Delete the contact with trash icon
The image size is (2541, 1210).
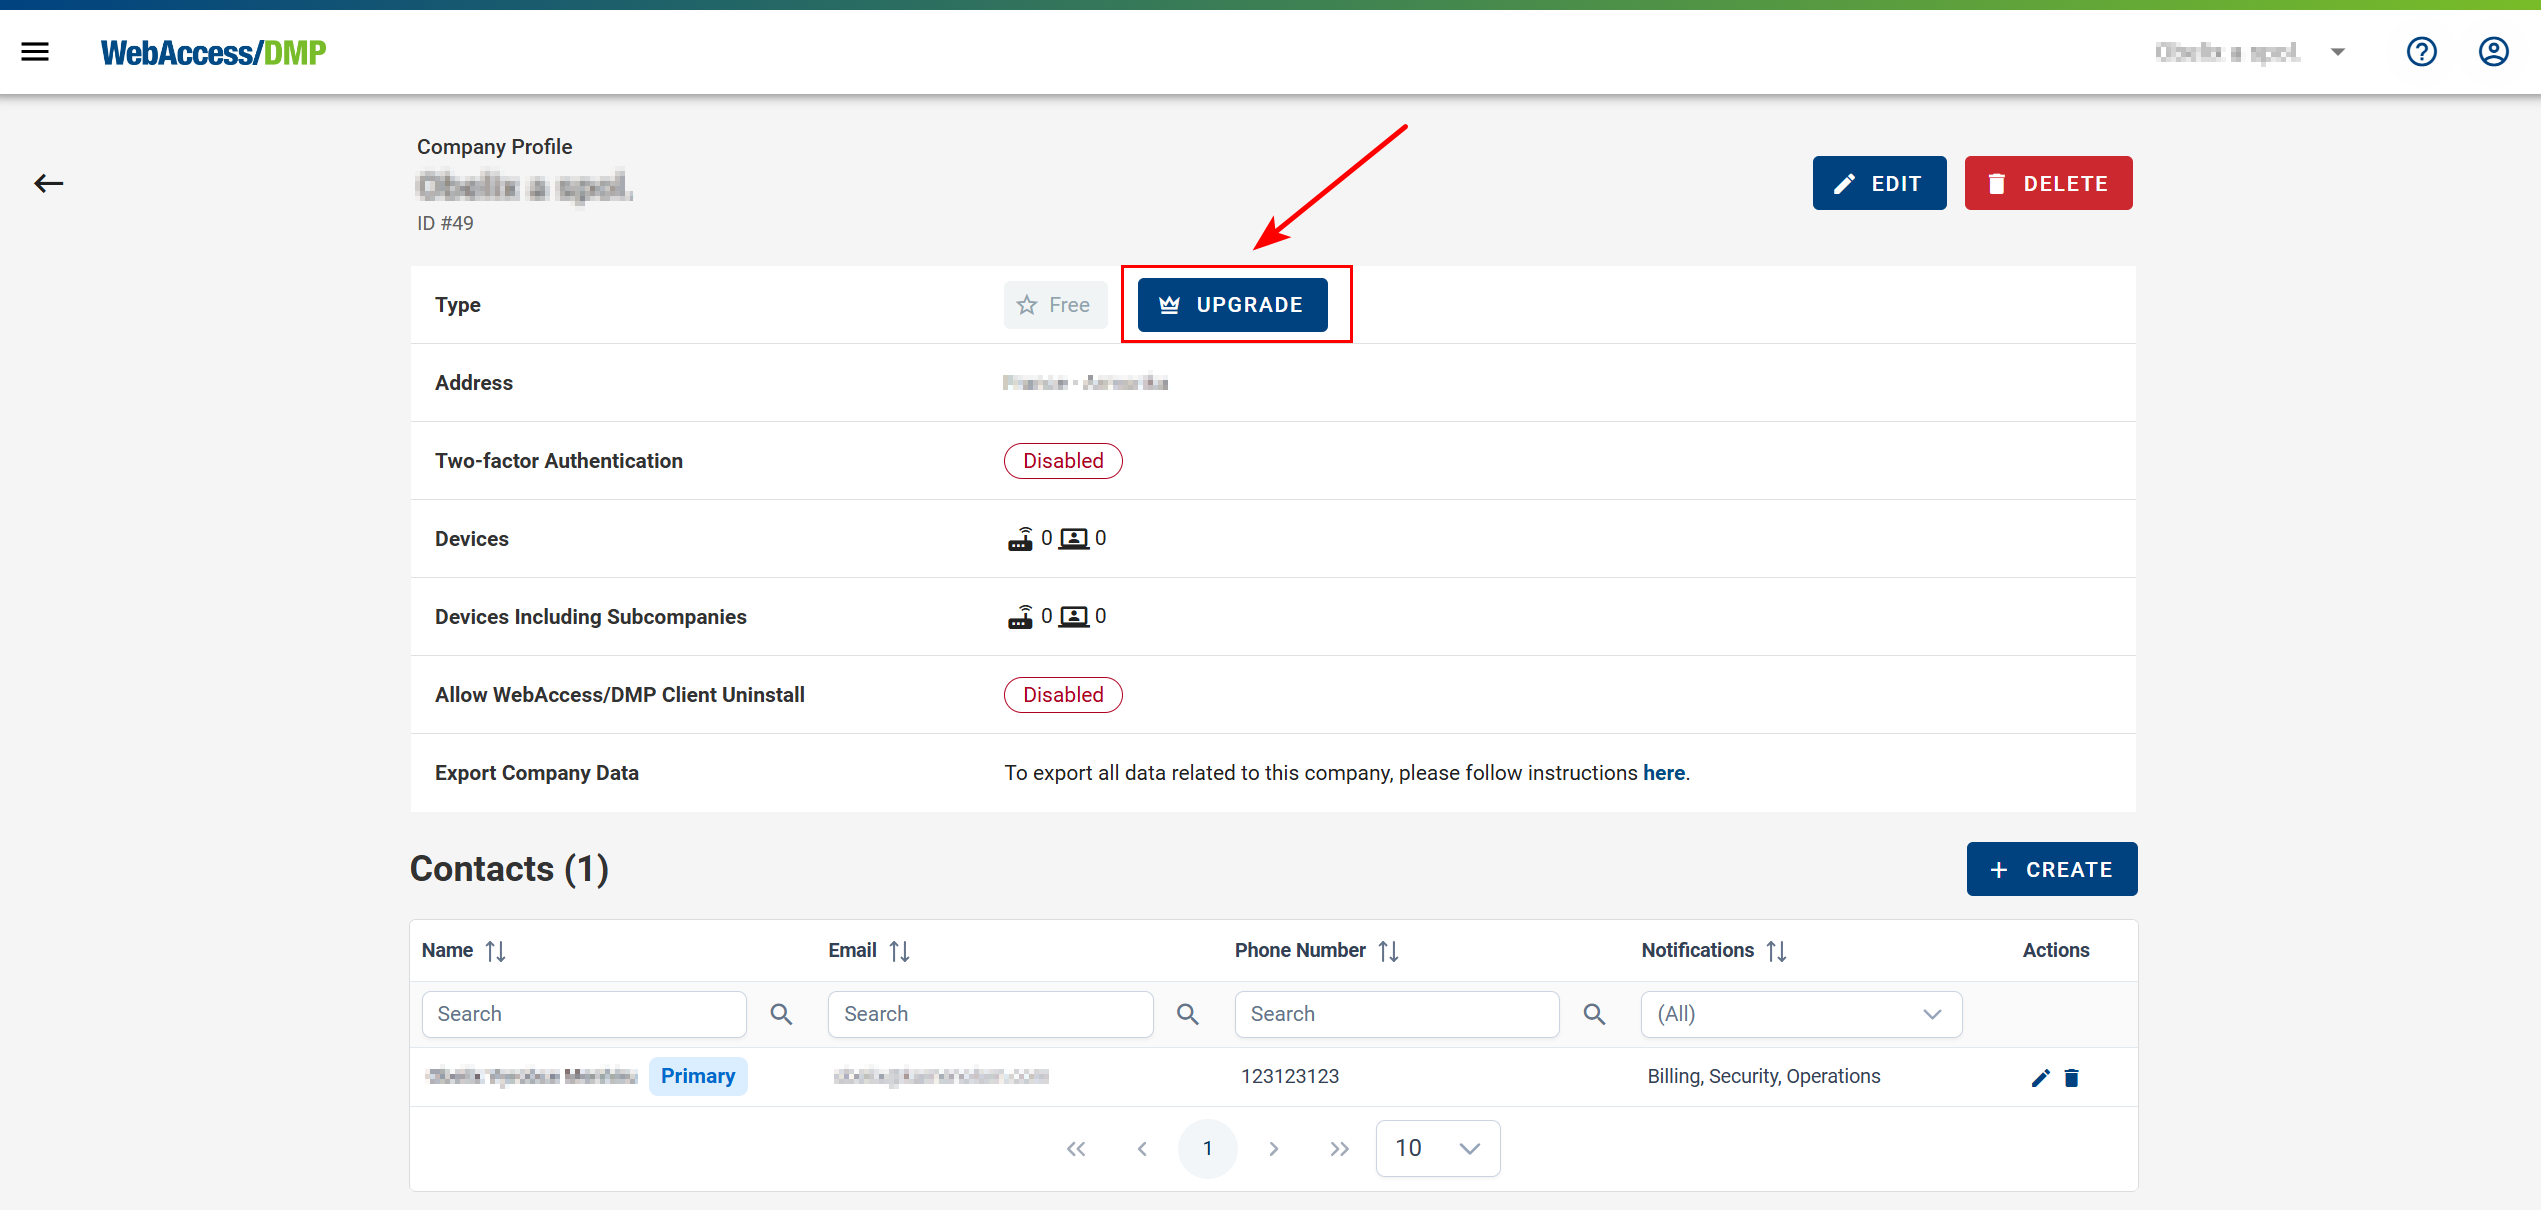coord(2072,1077)
